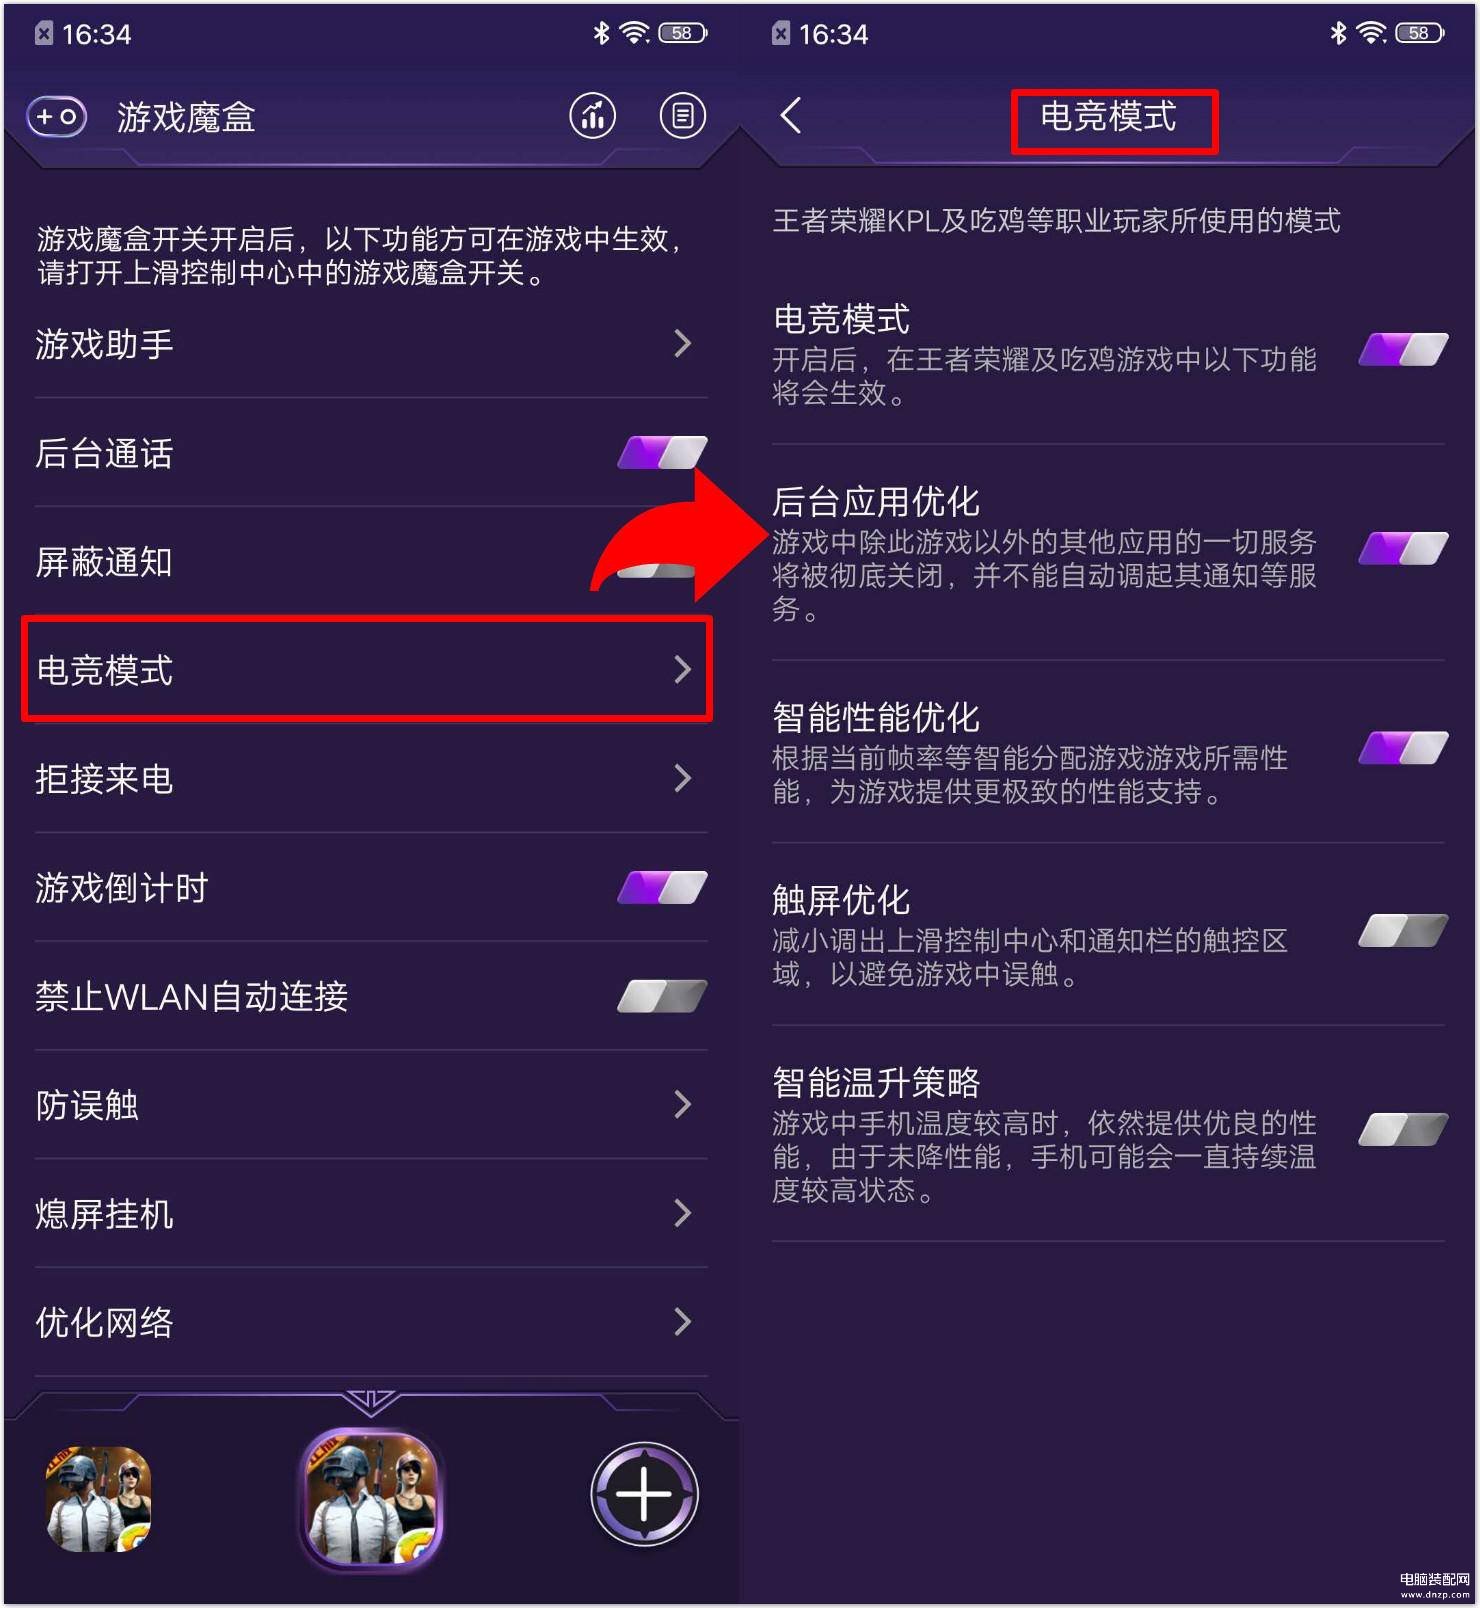Open the list document icon in header
This screenshot has width=1480, height=1608.
pos(682,116)
